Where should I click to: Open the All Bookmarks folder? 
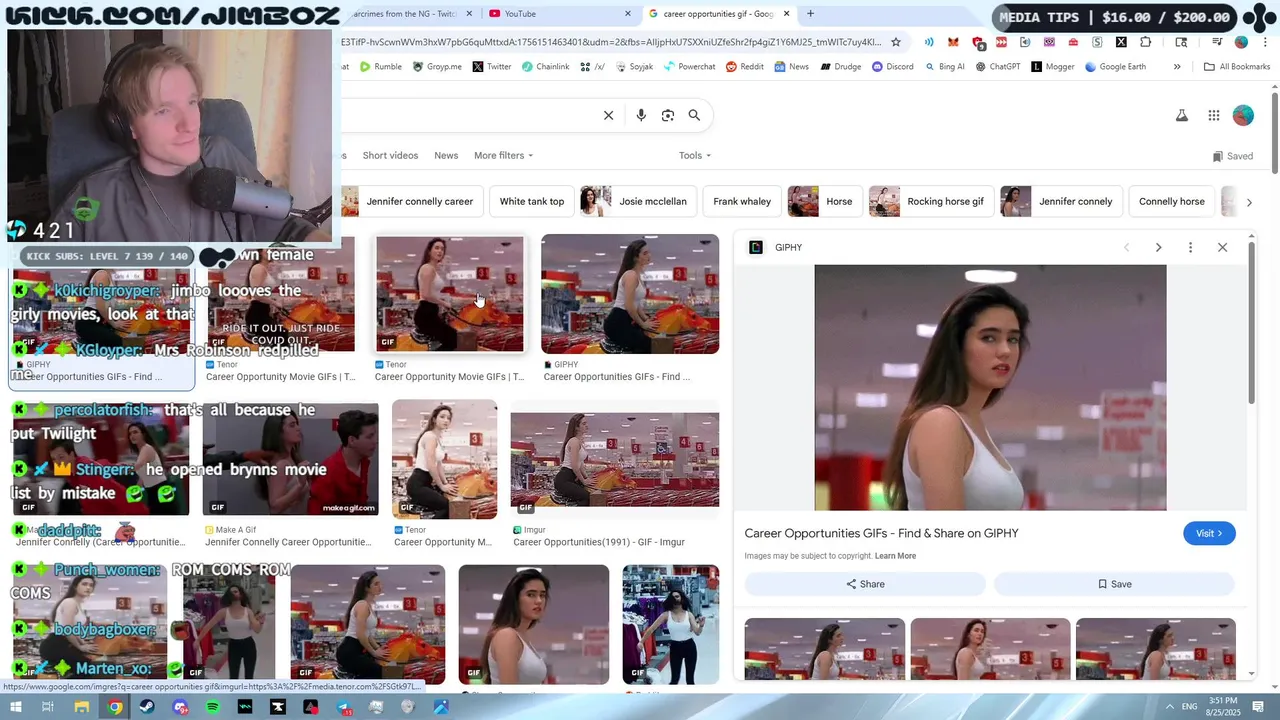coord(1237,67)
